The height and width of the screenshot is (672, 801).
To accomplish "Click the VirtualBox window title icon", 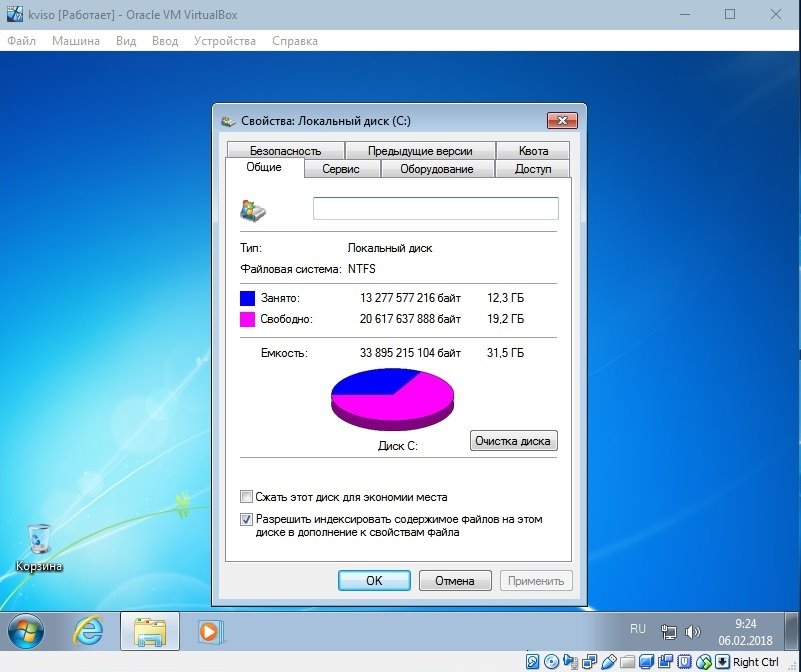I will tap(15, 14).
